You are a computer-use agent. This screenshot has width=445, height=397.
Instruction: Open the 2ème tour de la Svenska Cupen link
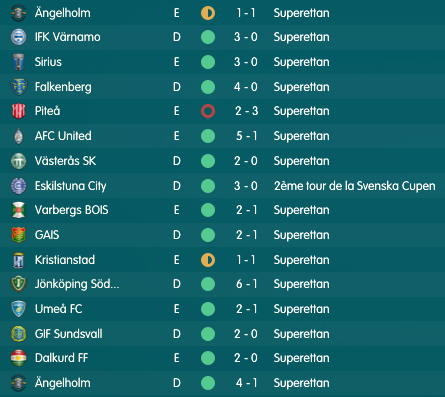tap(355, 186)
